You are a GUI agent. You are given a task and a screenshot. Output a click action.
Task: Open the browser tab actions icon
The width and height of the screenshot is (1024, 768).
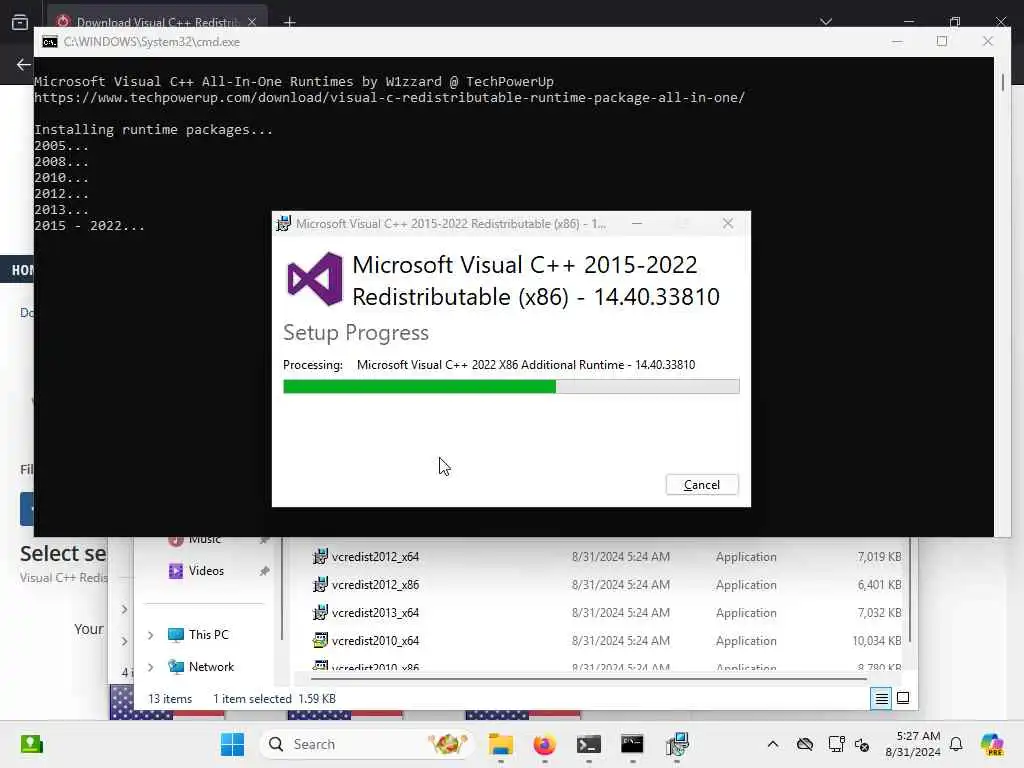click(x=20, y=22)
